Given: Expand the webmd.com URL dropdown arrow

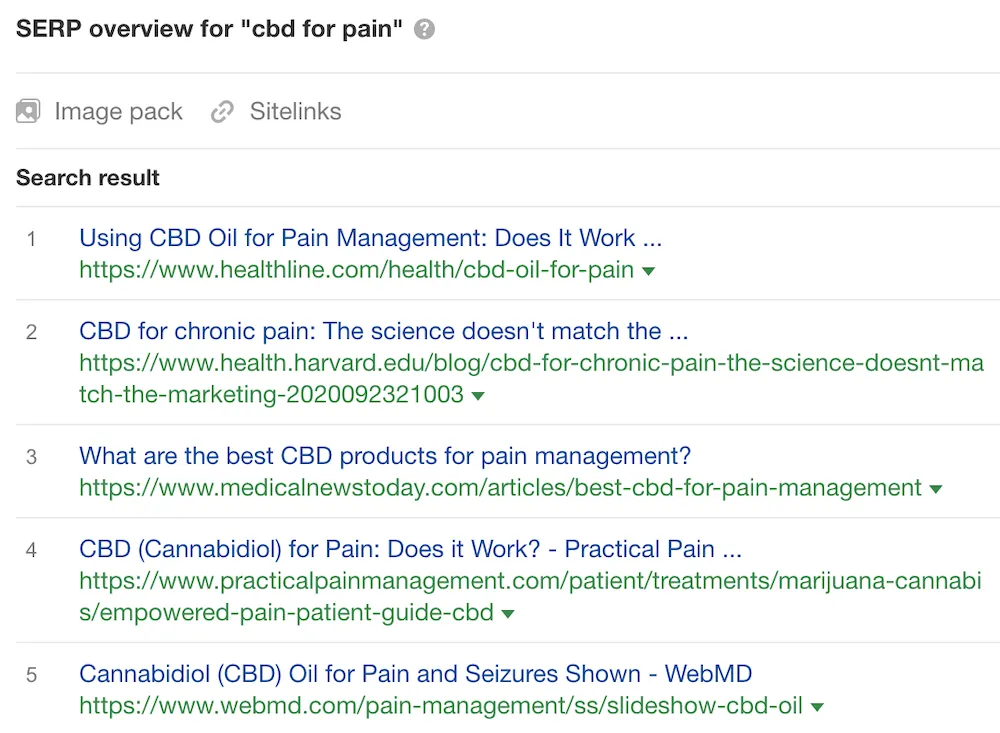Looking at the screenshot, I should pyautogui.click(x=817, y=707).
